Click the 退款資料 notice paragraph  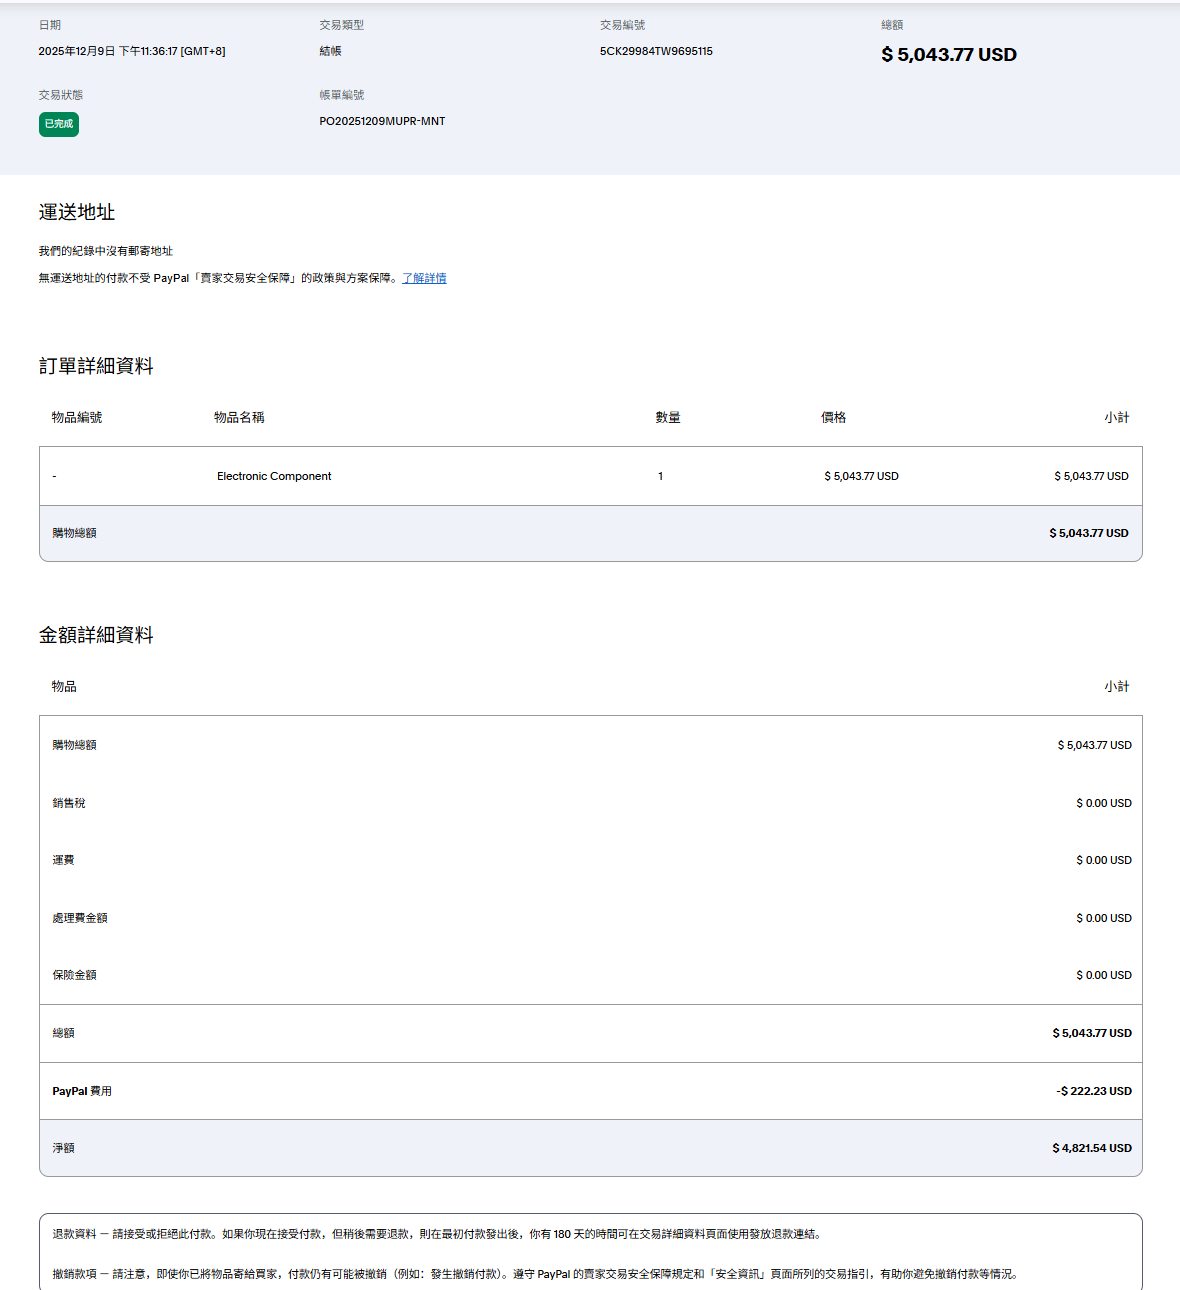pos(437,1234)
